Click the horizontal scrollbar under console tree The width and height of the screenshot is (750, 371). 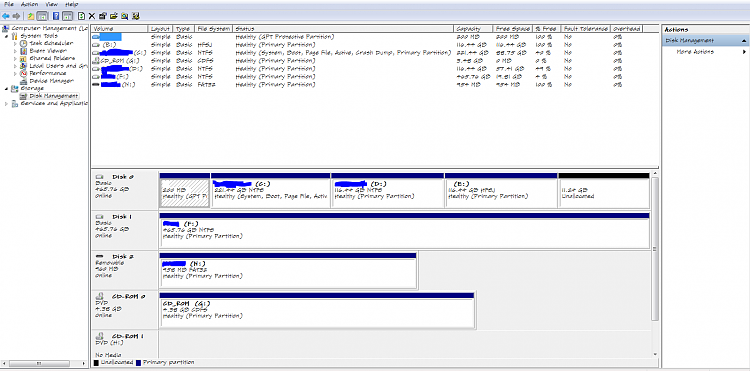point(44,363)
